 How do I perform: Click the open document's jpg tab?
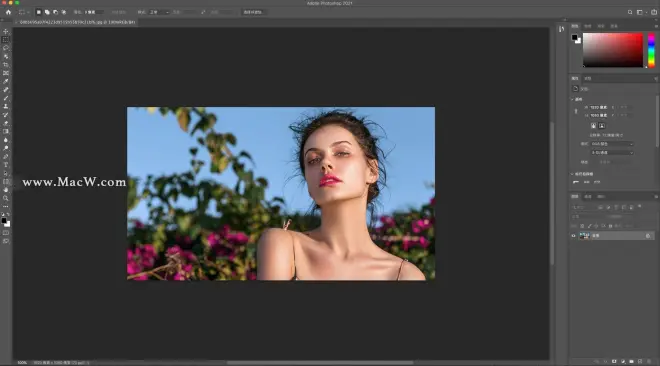point(77,22)
